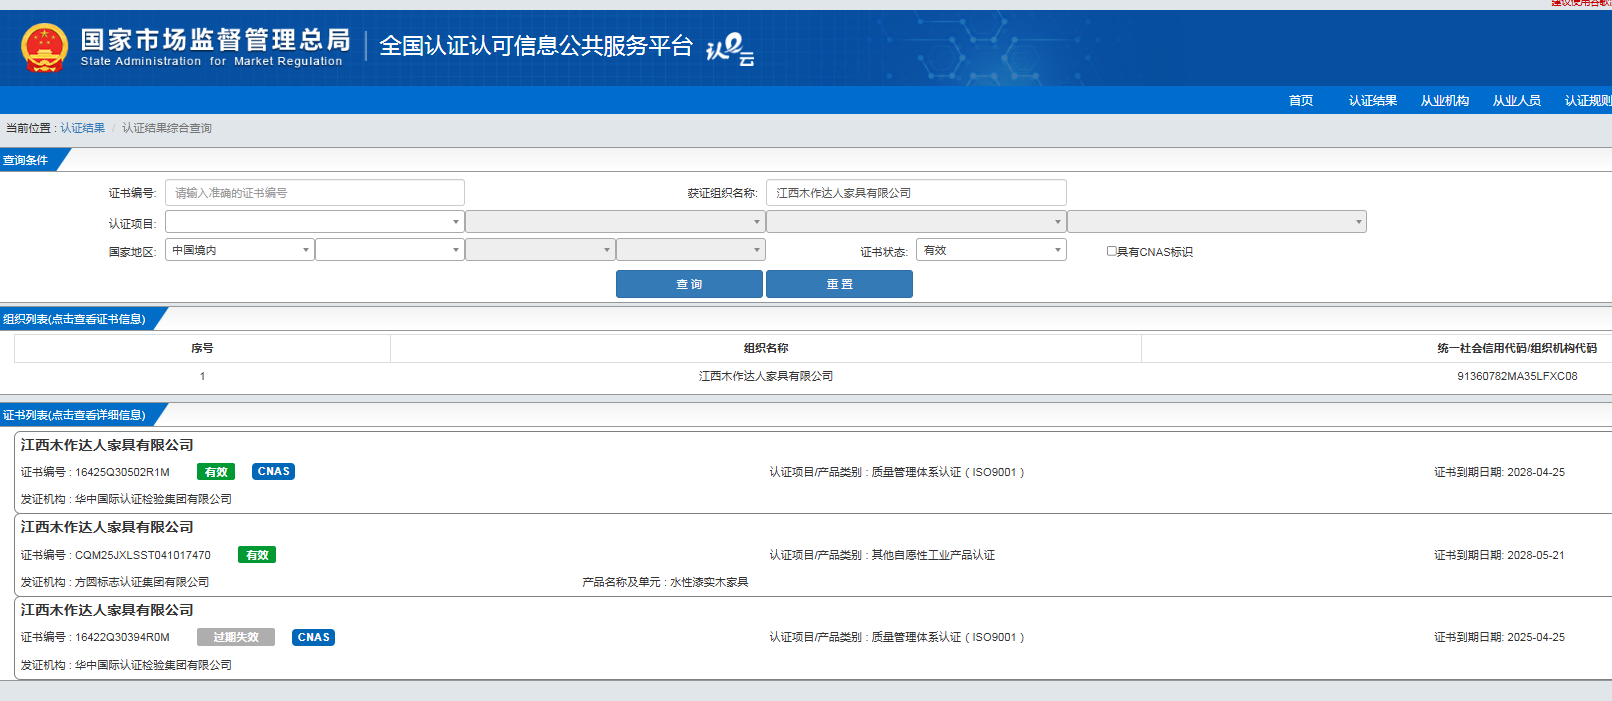Click the gray 过期失效 badge

[236, 637]
